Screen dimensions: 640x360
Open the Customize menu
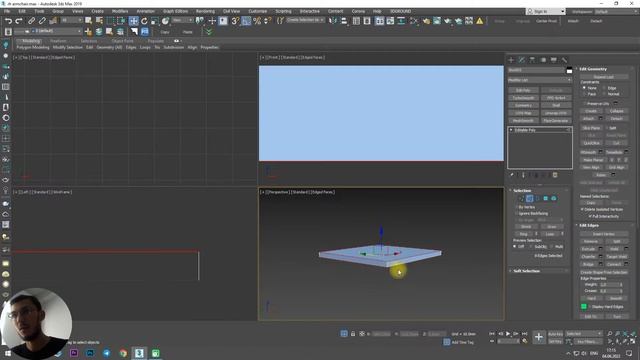click(x=258, y=11)
